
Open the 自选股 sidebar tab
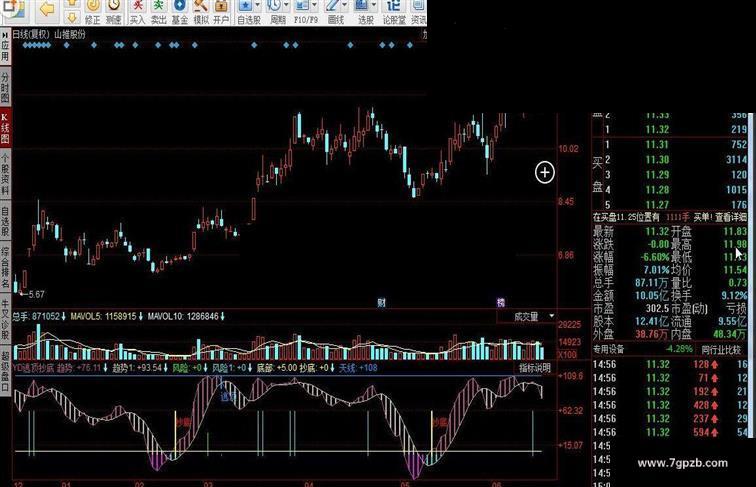pos(5,221)
